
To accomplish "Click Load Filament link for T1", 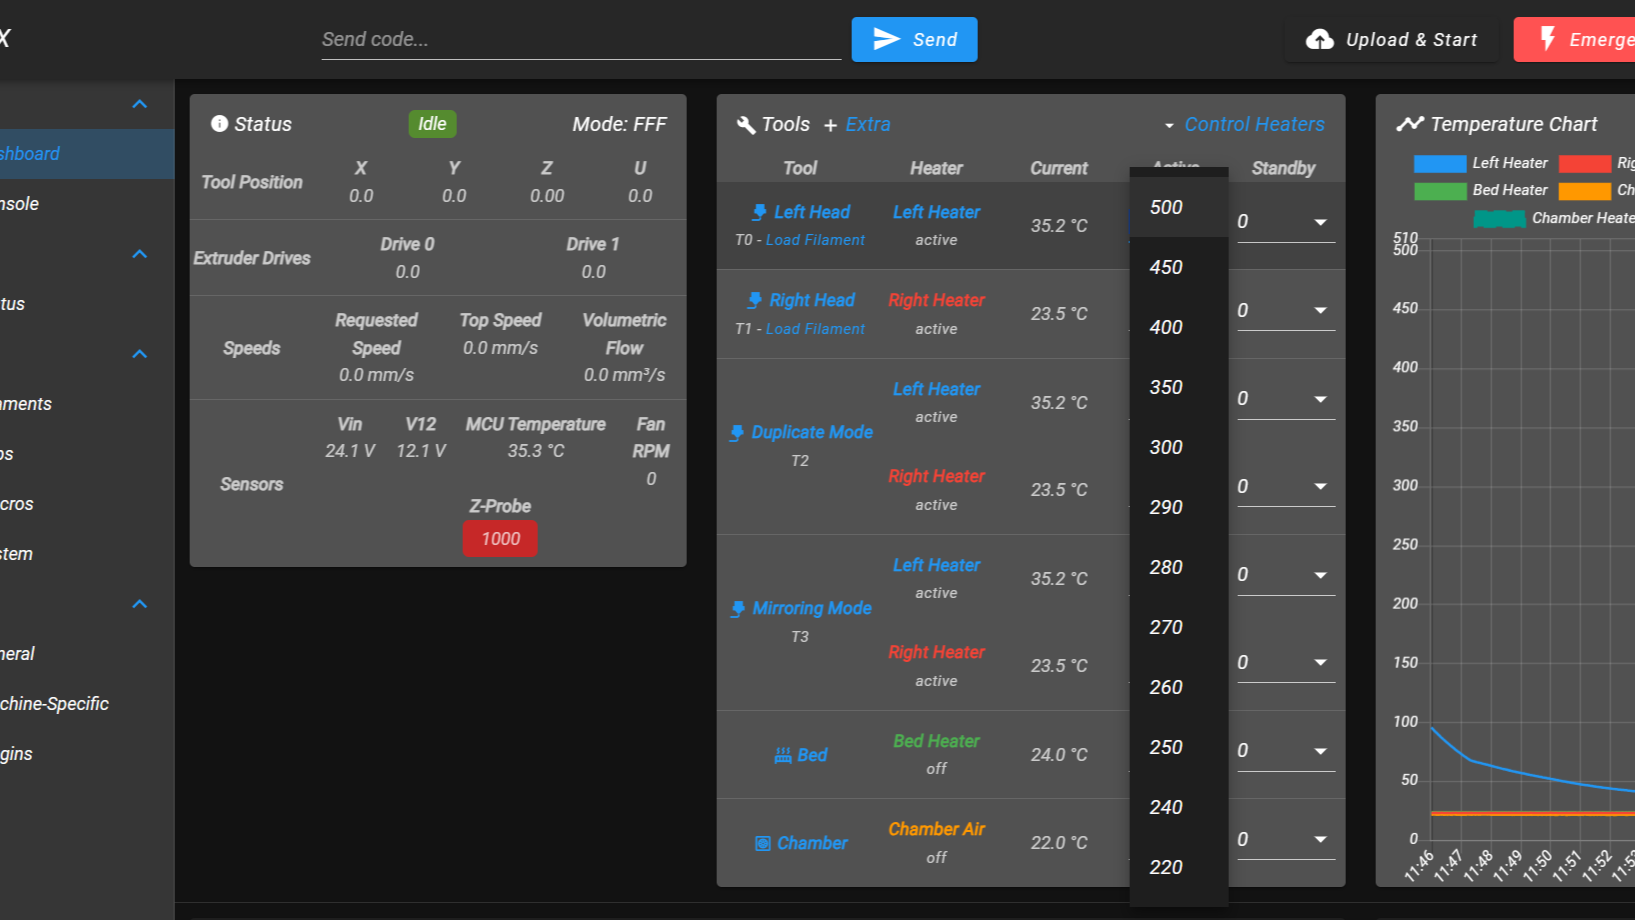I will pyautogui.click(x=815, y=329).
